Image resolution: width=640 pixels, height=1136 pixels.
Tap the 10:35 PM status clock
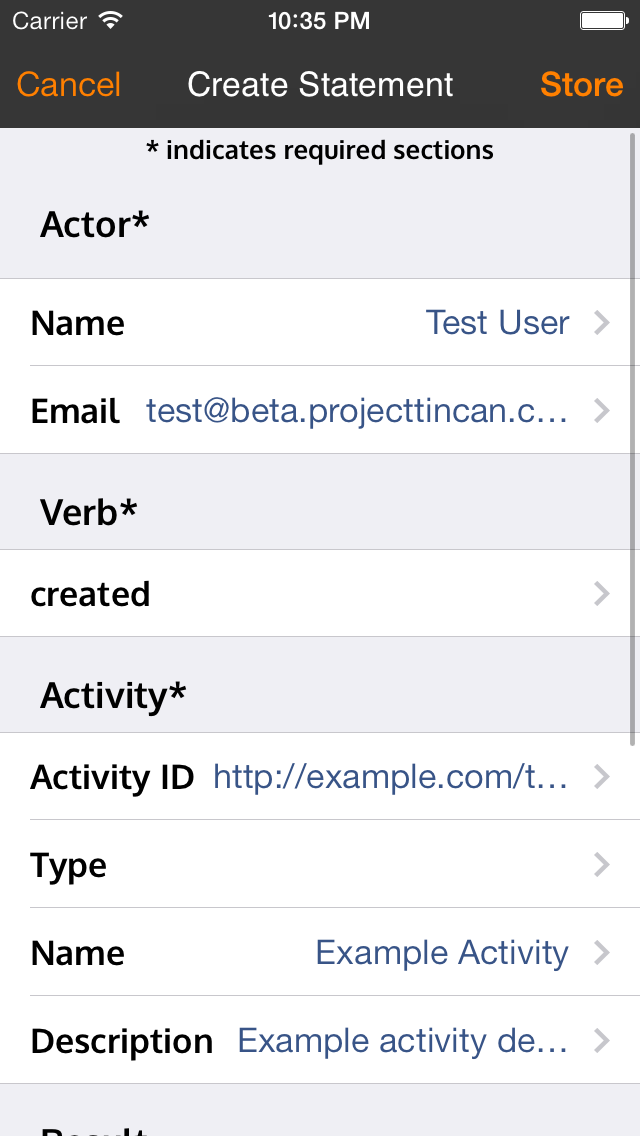[319, 21]
